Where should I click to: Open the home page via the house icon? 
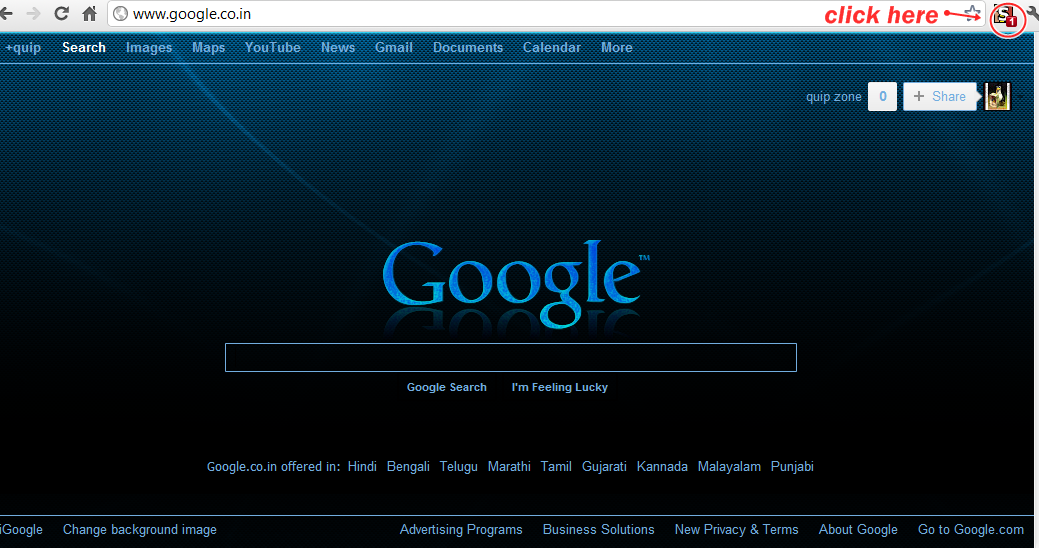[x=89, y=13]
